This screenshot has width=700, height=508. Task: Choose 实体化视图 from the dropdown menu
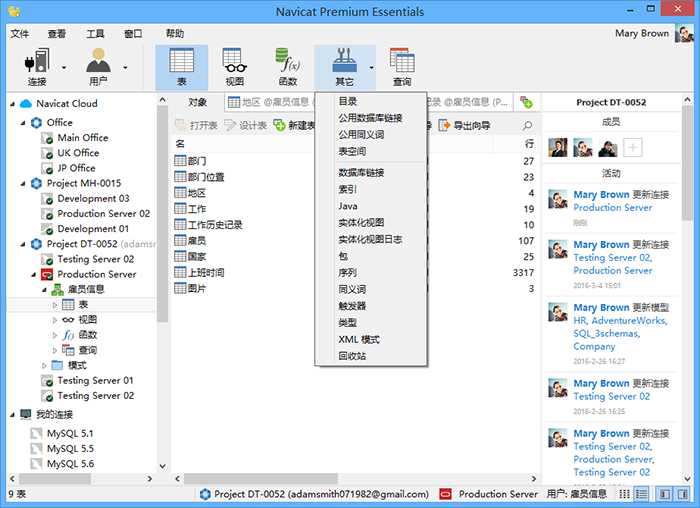click(371, 222)
